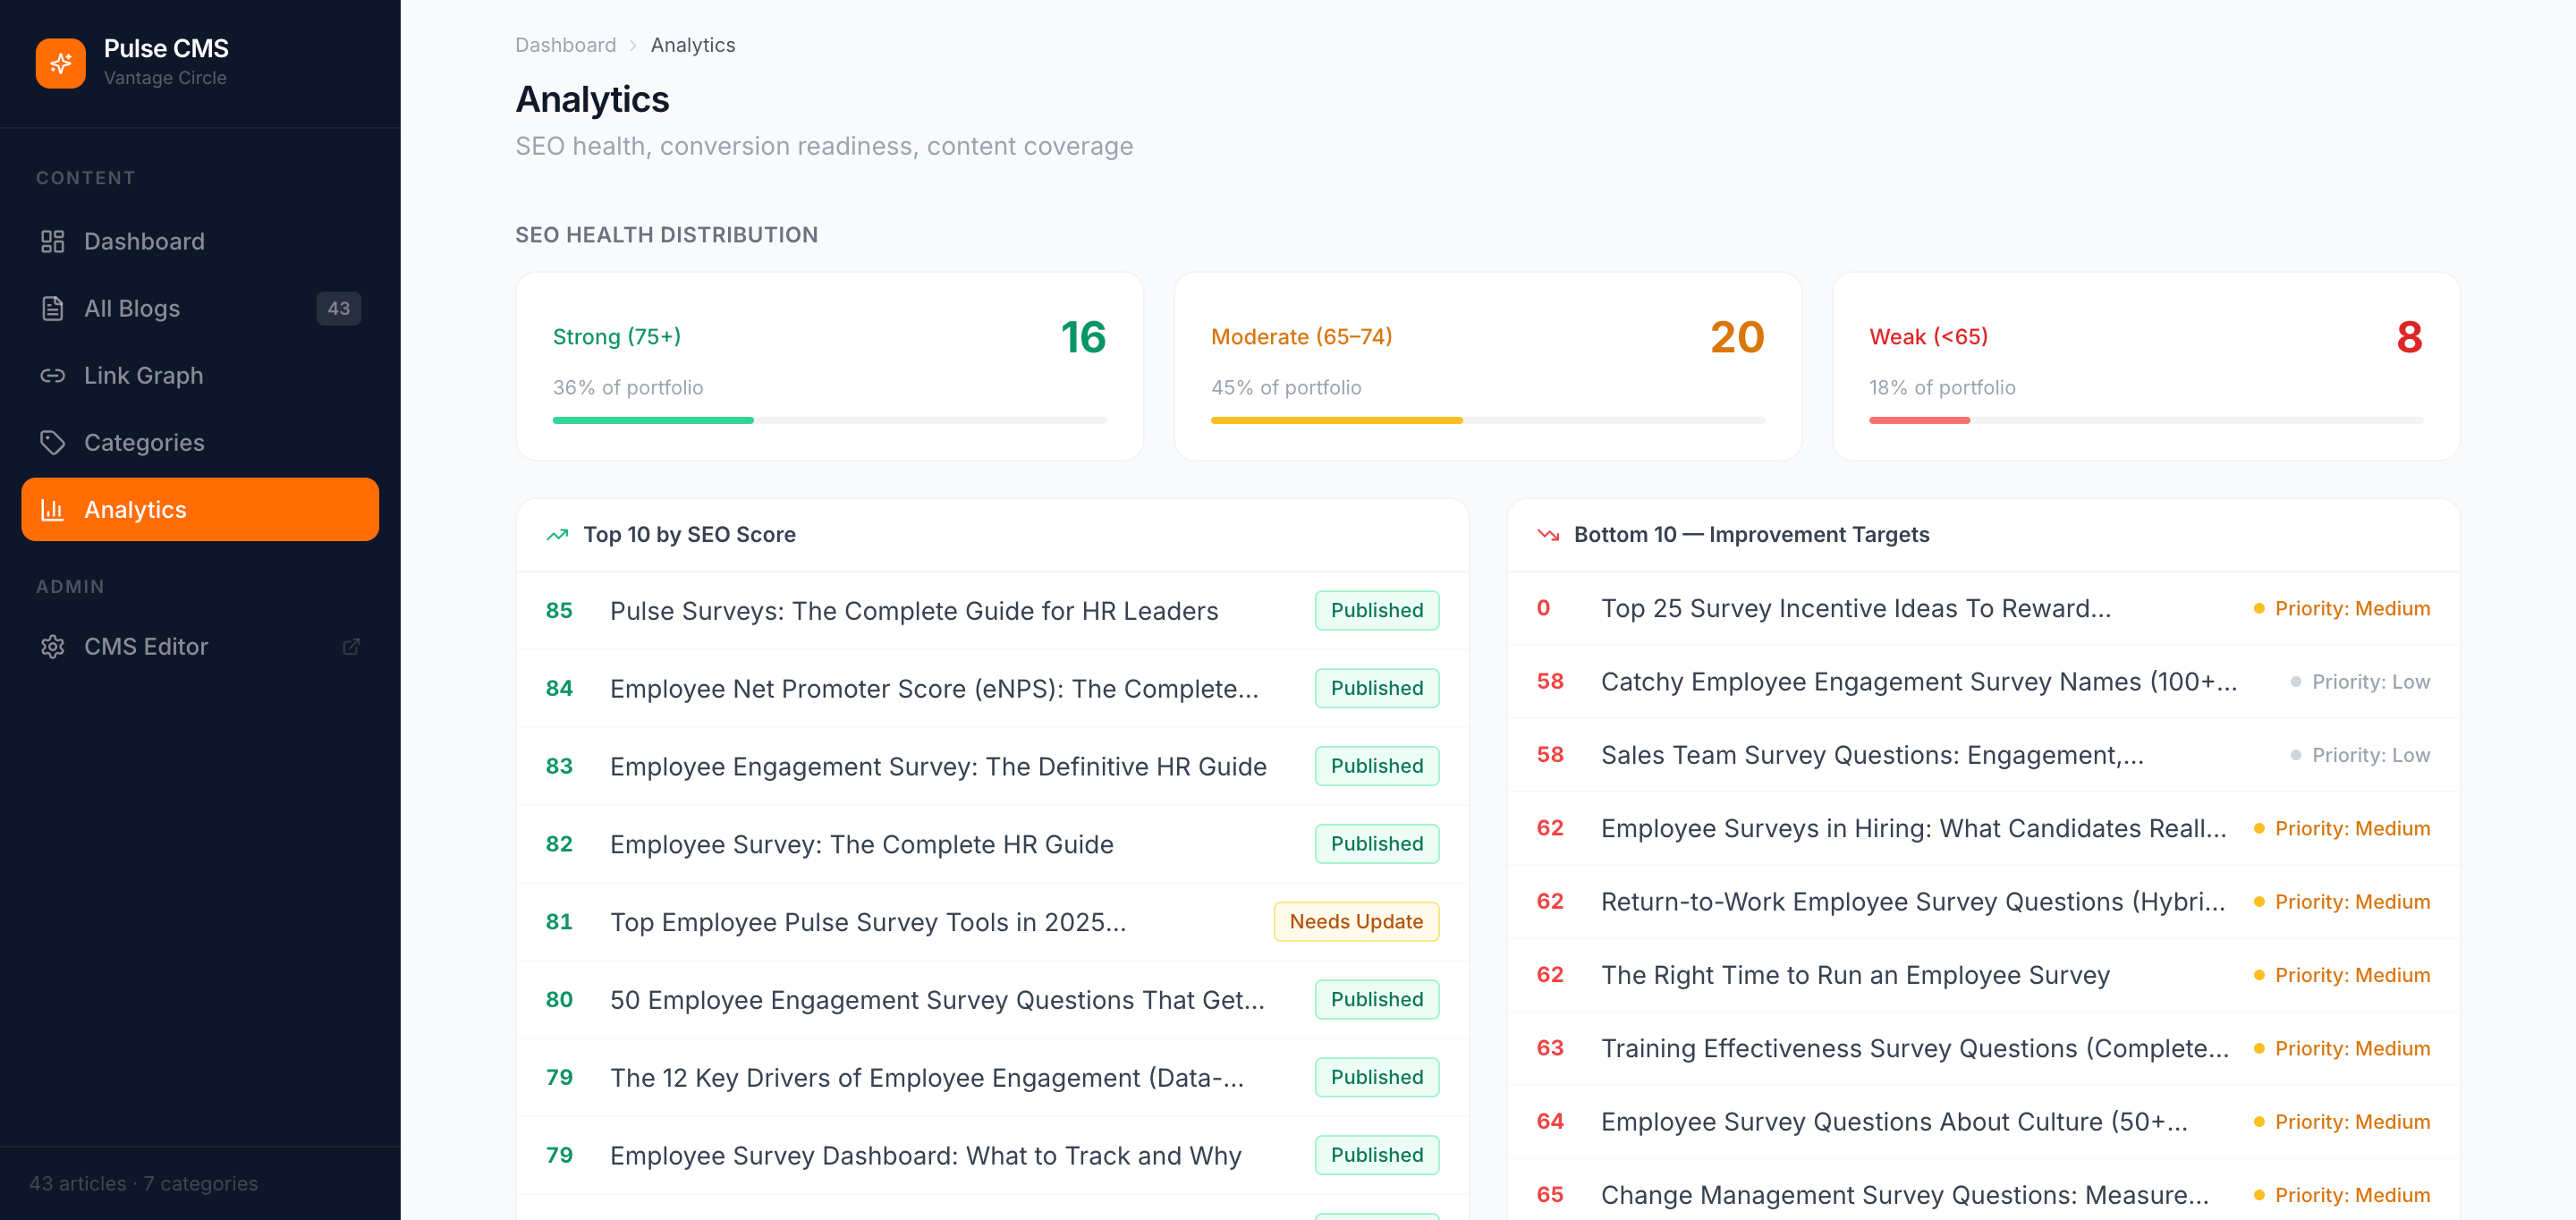The width and height of the screenshot is (2576, 1220).
Task: Open the CMS Editor gear icon
Action: click(52, 646)
